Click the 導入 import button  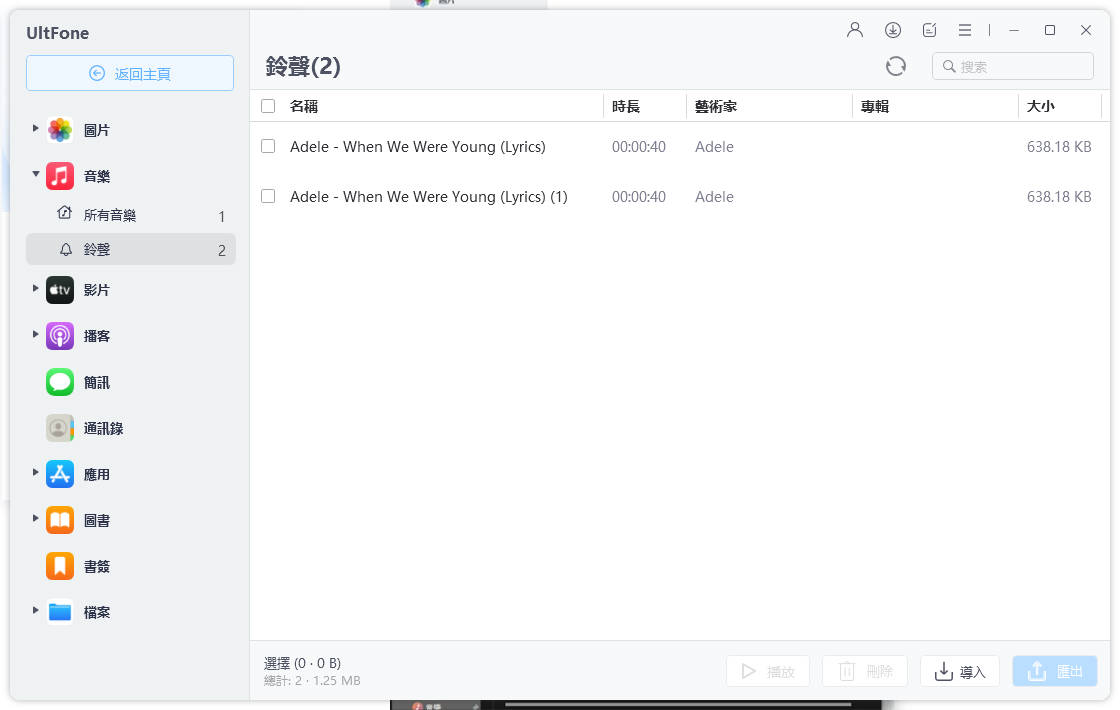tap(959, 671)
